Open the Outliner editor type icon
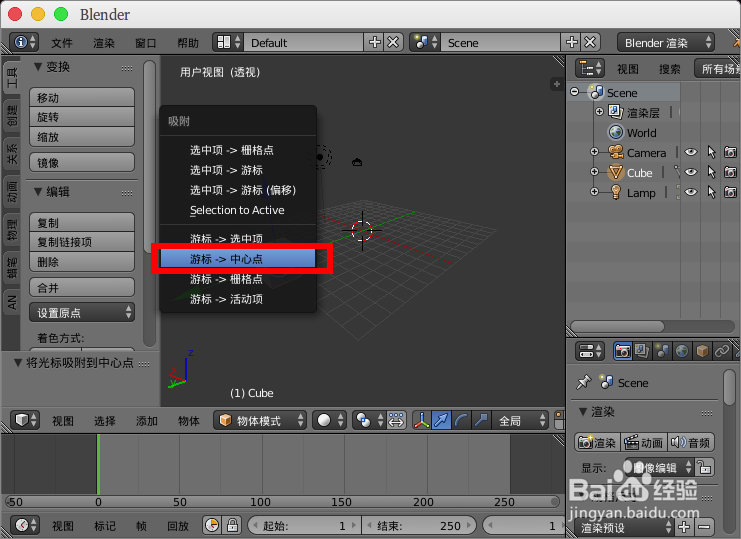The width and height of the screenshot is (741, 539). [590, 68]
